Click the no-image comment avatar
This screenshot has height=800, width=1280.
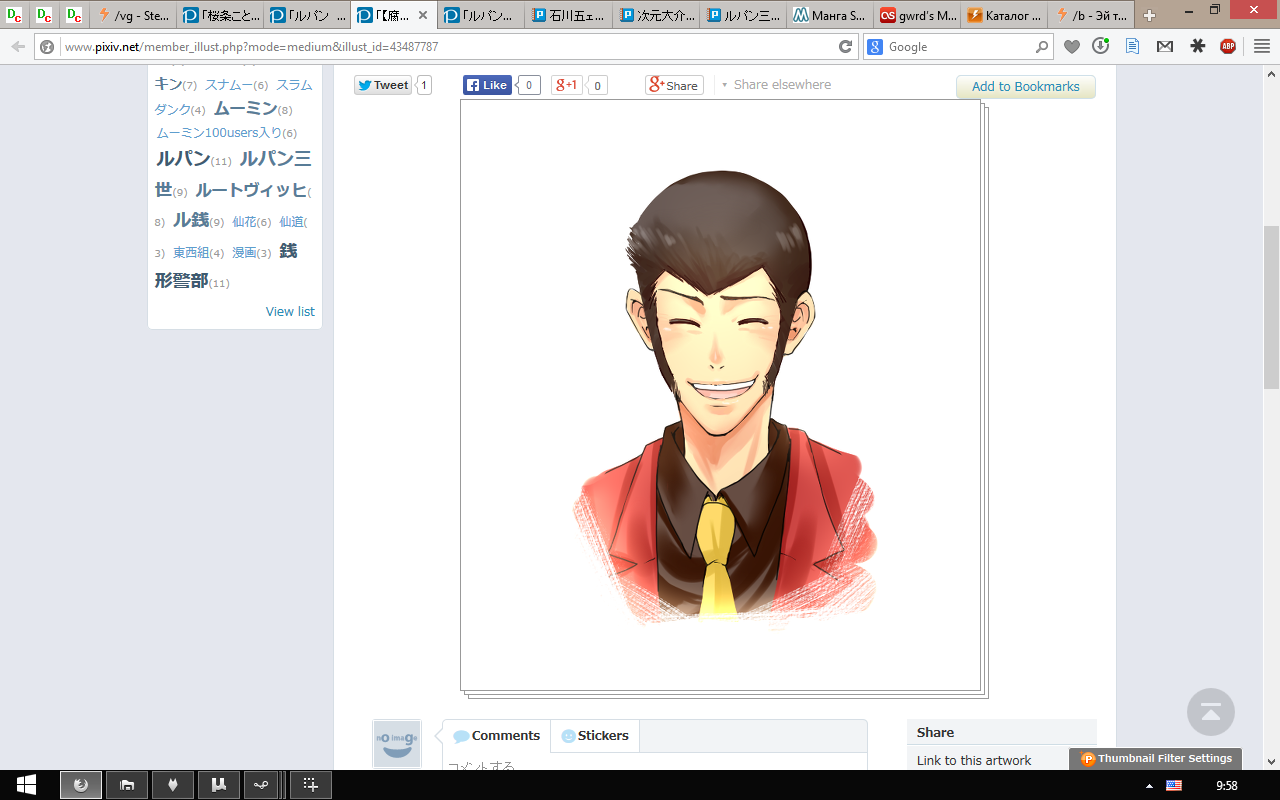tap(397, 744)
